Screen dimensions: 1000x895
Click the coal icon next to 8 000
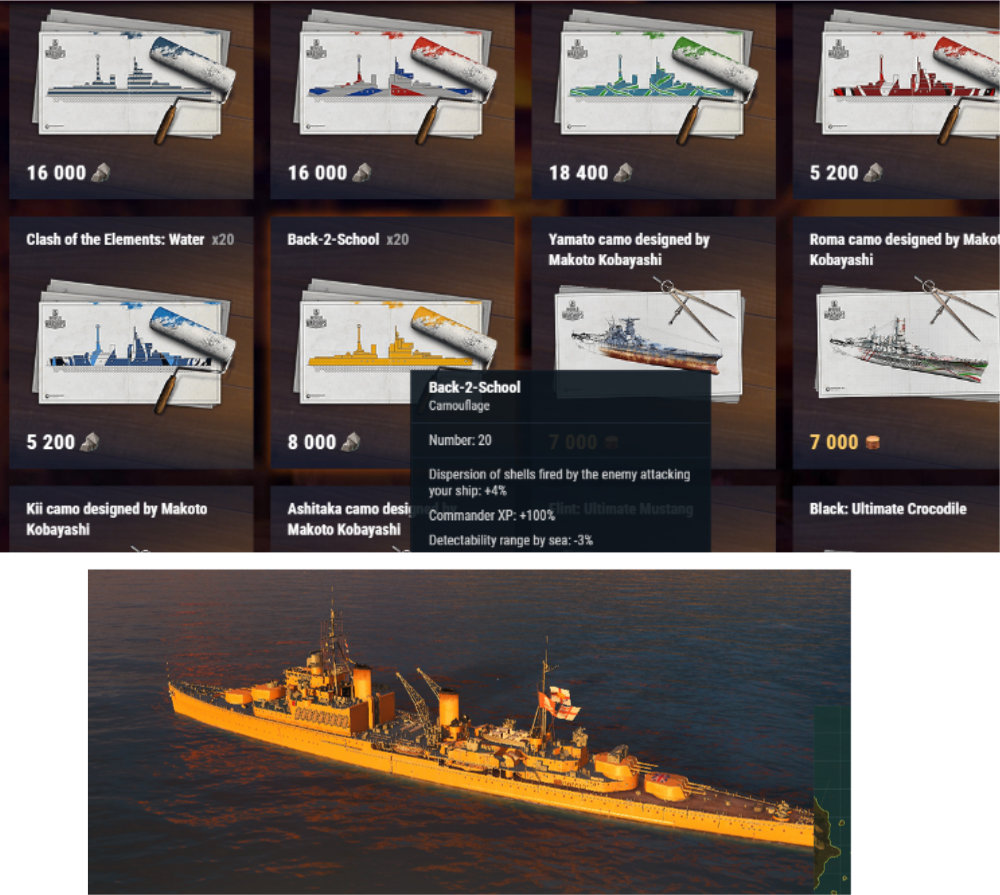point(351,442)
